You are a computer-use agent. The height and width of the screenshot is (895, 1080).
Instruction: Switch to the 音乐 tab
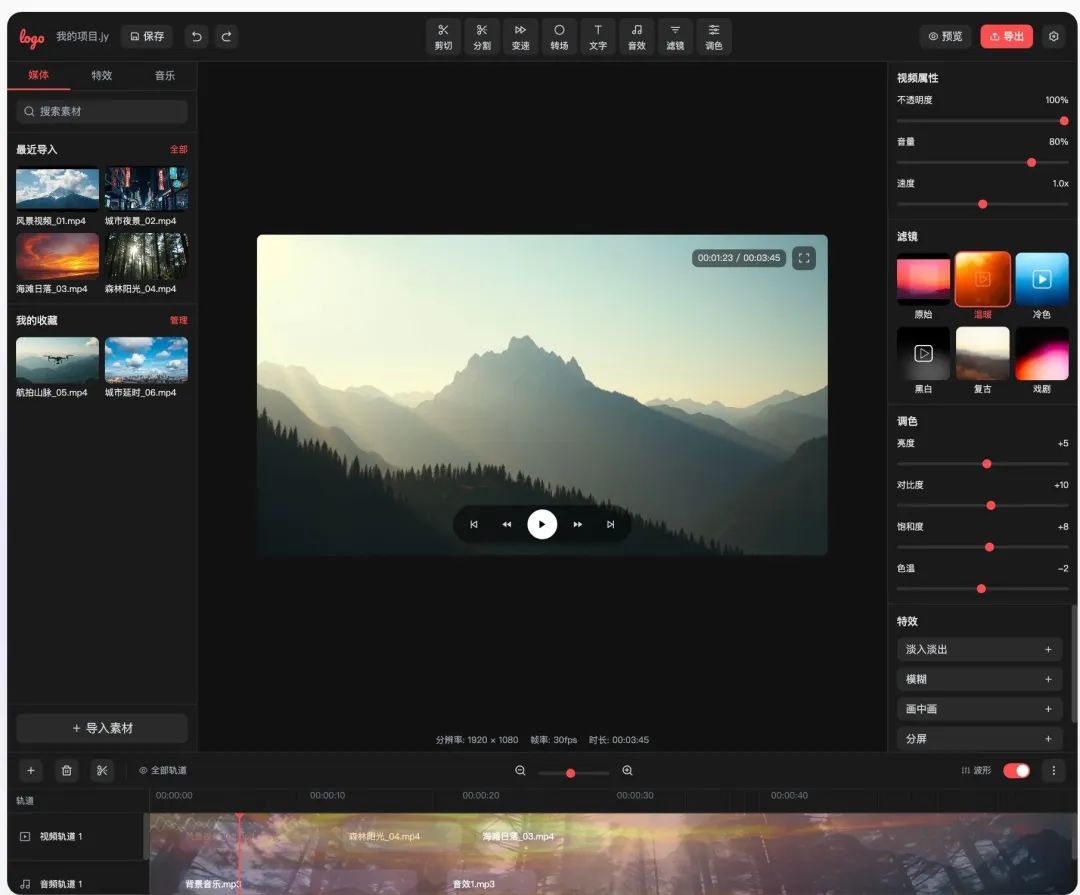coord(164,76)
